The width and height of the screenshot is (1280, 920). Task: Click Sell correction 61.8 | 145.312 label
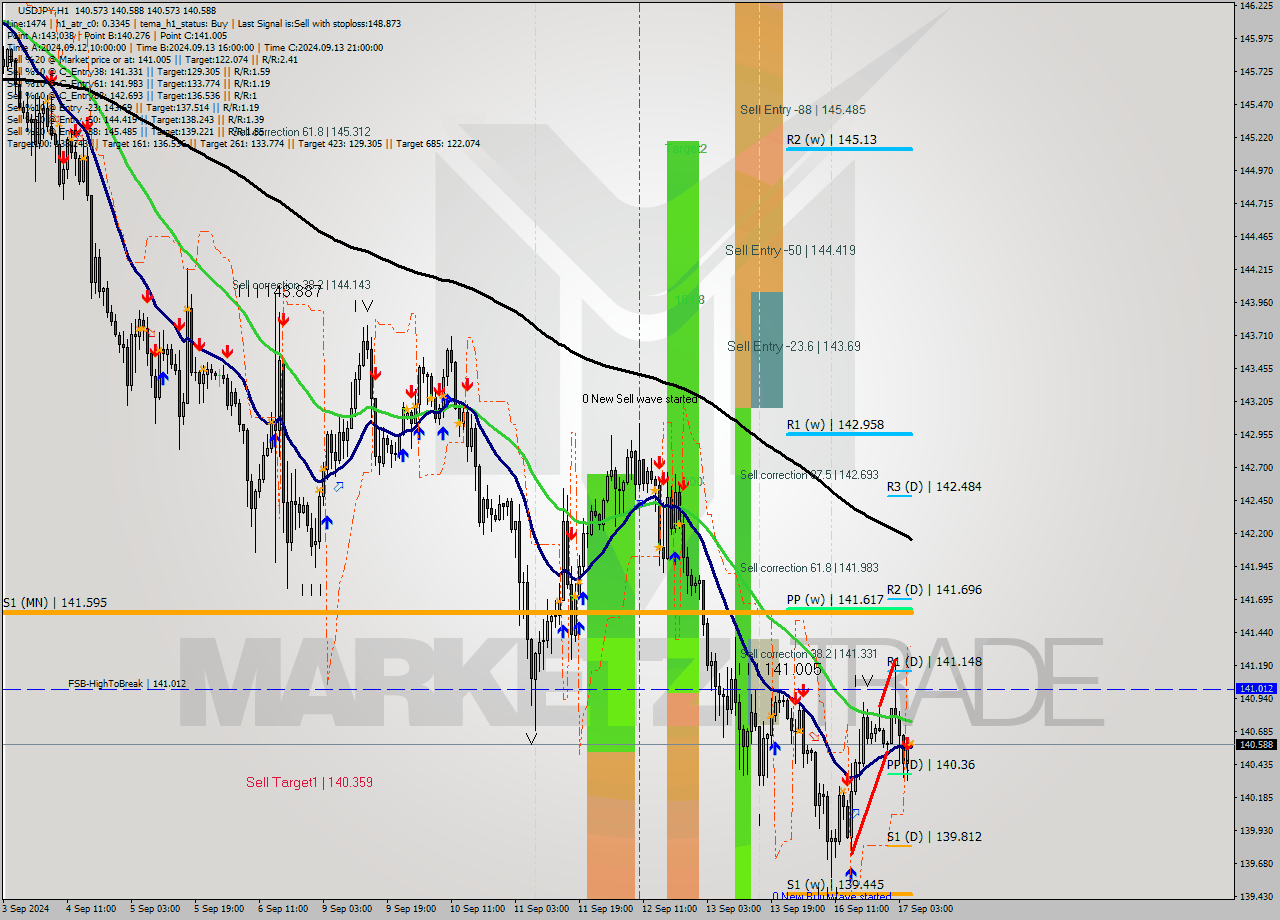coord(301,132)
